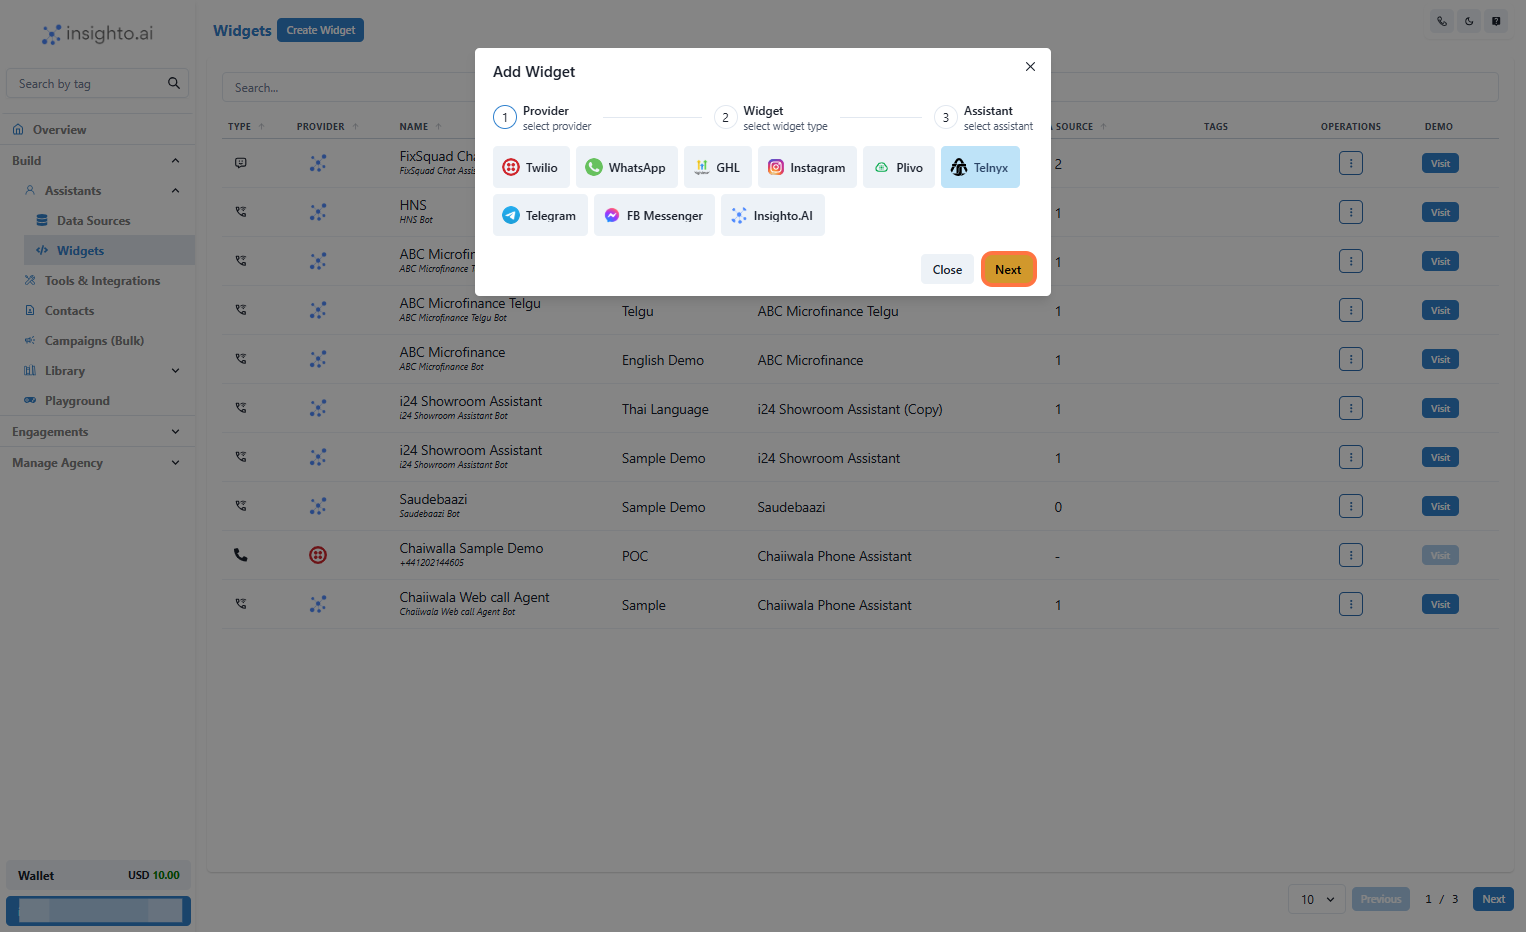Go to step 1 Provider

(x=543, y=118)
